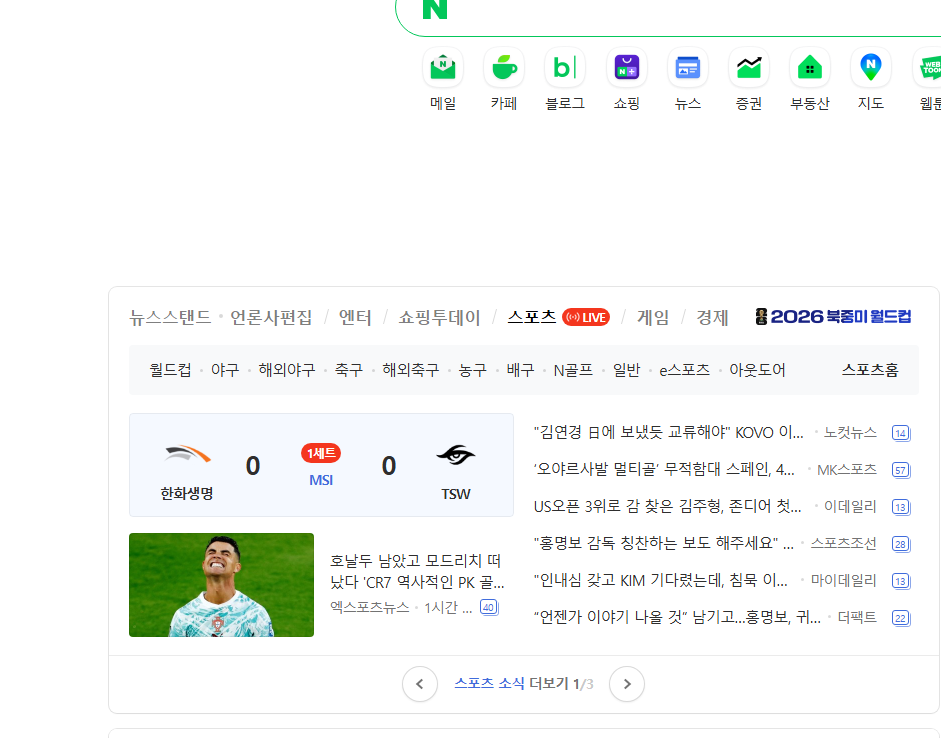The height and width of the screenshot is (738, 941).
Task: Go to previous sports news page arrow
Action: [419, 684]
